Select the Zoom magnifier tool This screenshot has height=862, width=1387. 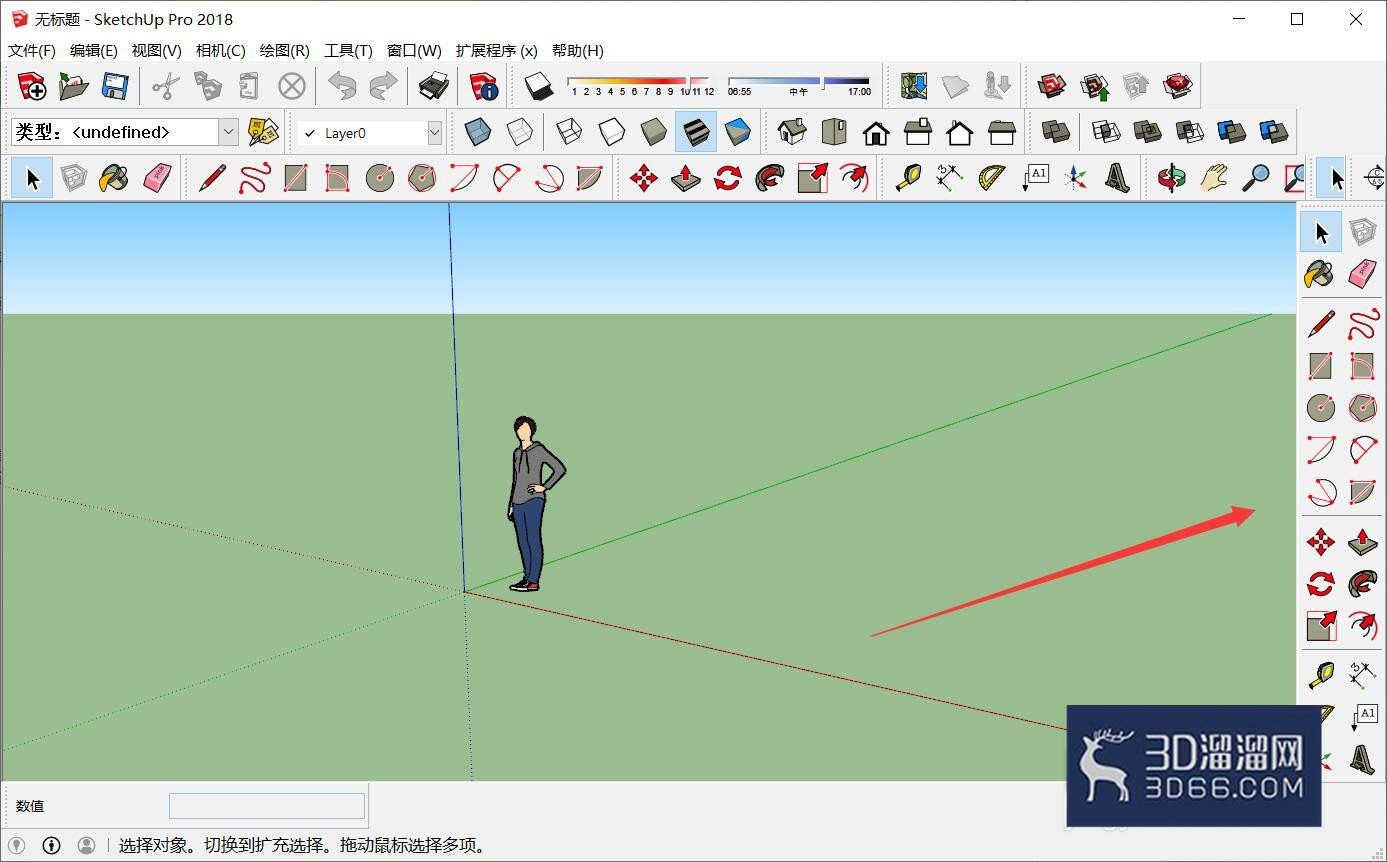1255,178
